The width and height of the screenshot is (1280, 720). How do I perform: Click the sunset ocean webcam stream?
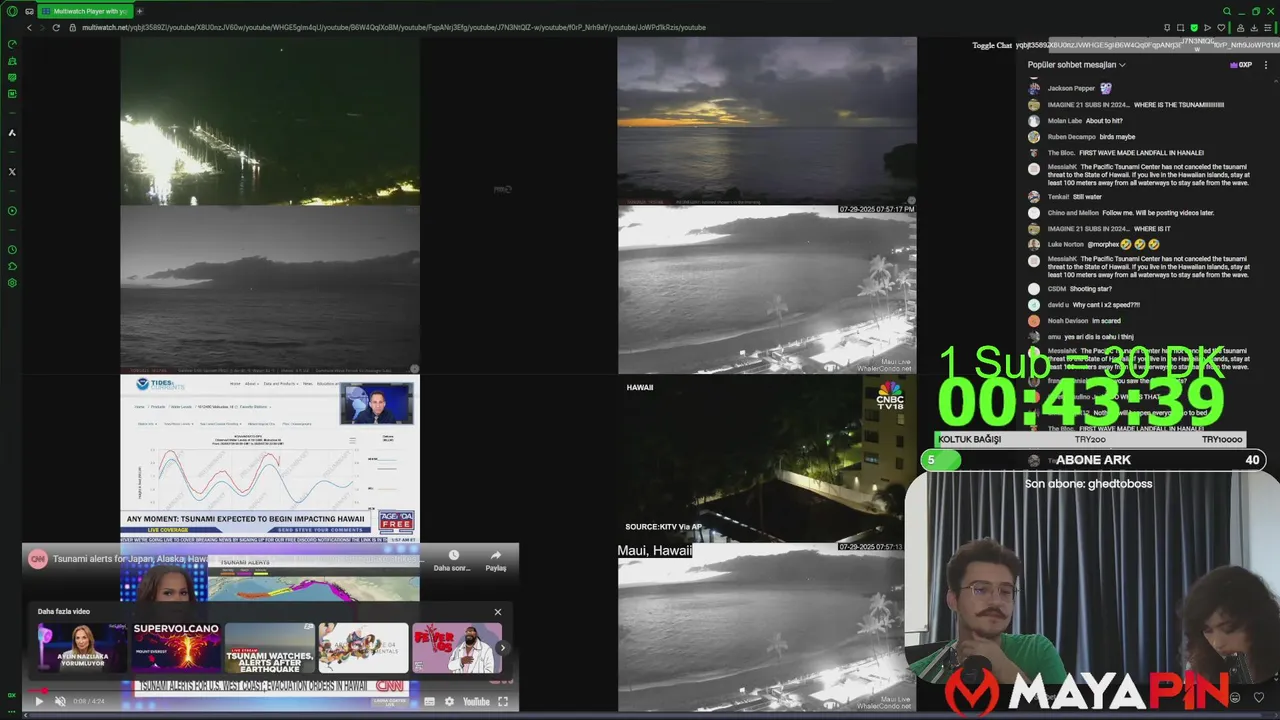tap(767, 121)
